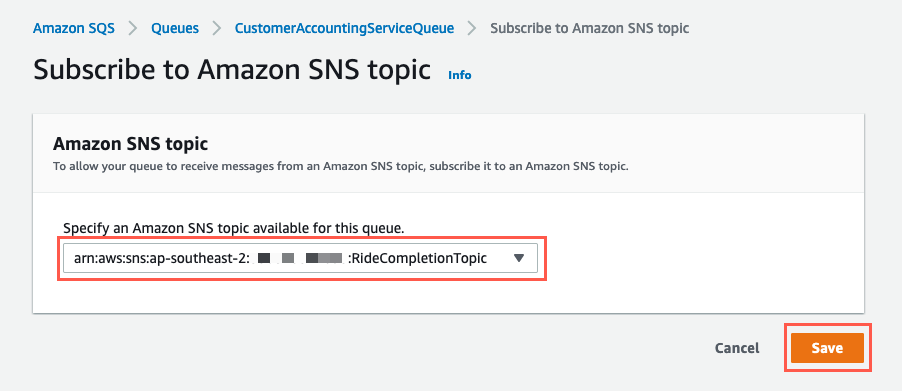This screenshot has height=391, width=902.
Task: Click the RideCompletionTopic text in the selector
Action: (x=418, y=259)
